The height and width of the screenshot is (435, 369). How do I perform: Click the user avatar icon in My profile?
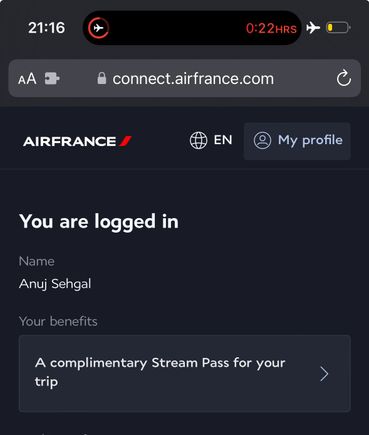[x=262, y=140]
